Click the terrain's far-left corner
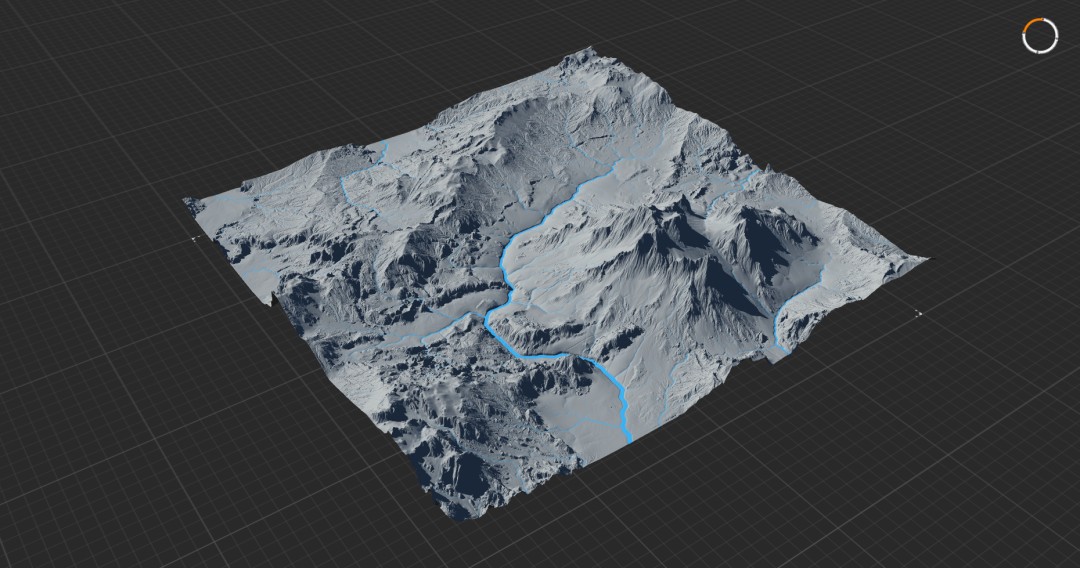1080x568 pixels. (188, 201)
